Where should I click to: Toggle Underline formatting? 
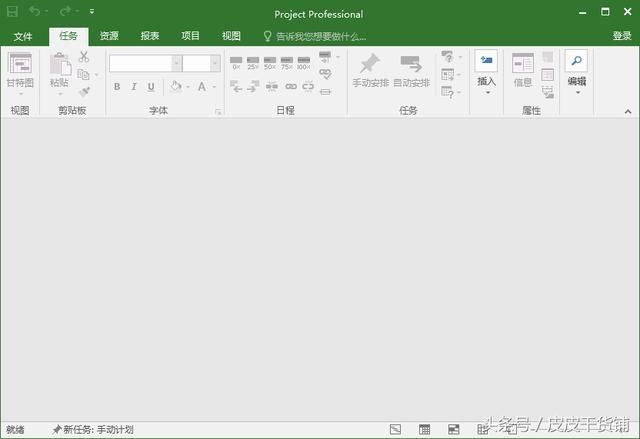pyautogui.click(x=151, y=86)
